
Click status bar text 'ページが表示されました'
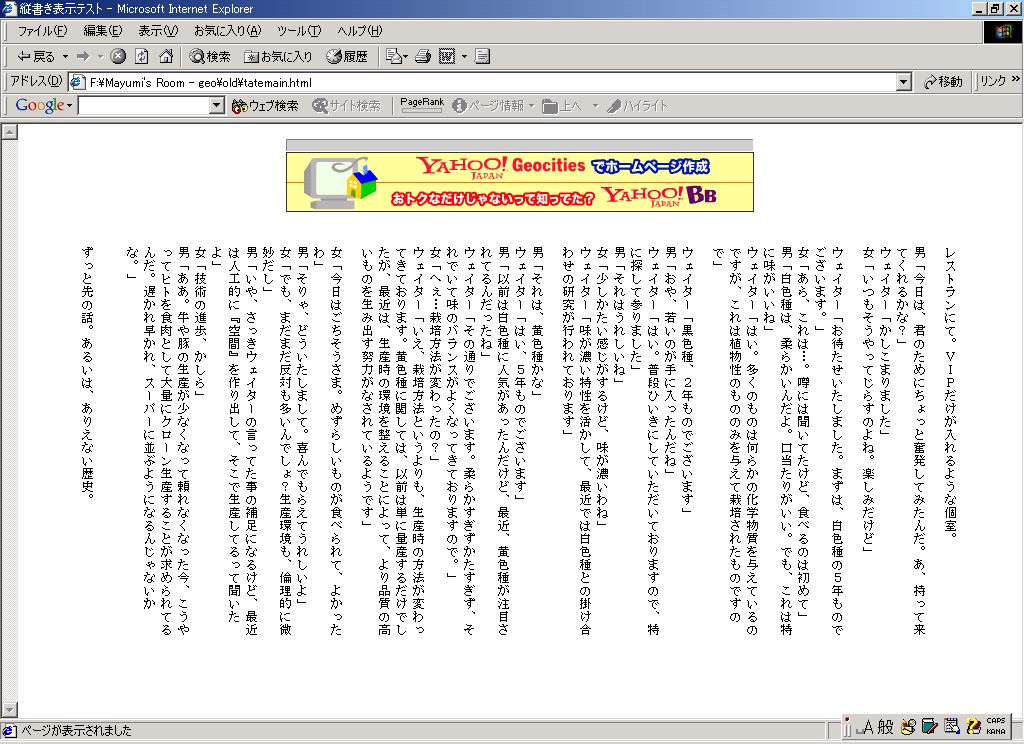[x=76, y=730]
